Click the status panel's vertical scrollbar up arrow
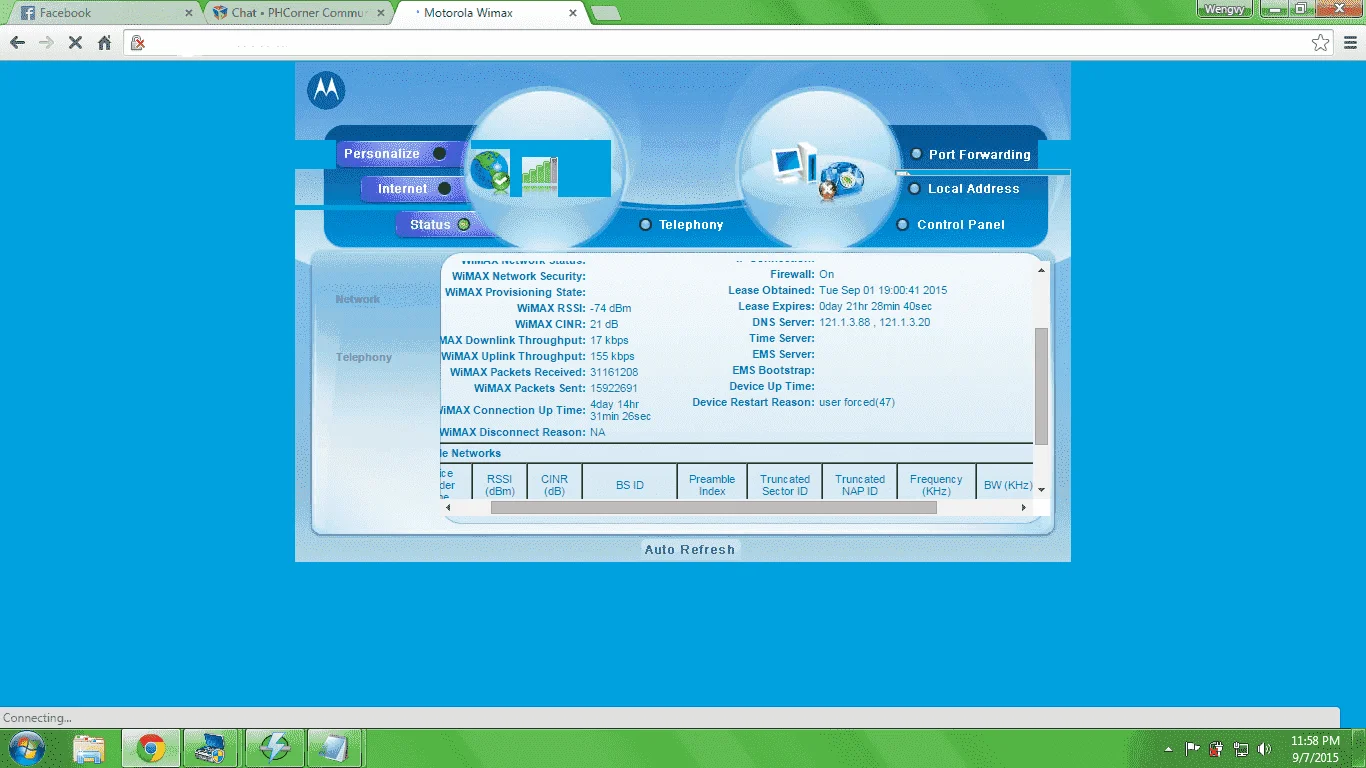The height and width of the screenshot is (768, 1366). pyautogui.click(x=1041, y=270)
